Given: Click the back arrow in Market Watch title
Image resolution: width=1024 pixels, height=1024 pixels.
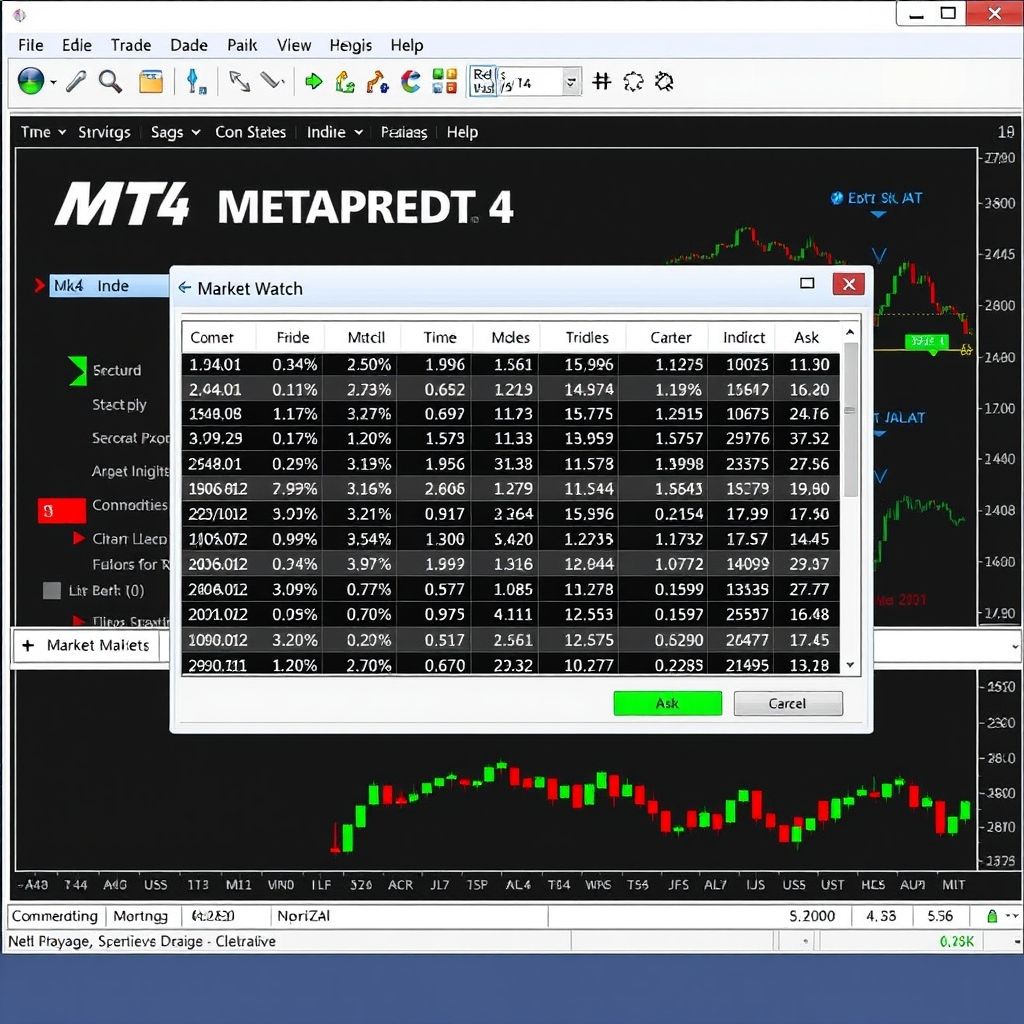Looking at the screenshot, I should tap(185, 287).
